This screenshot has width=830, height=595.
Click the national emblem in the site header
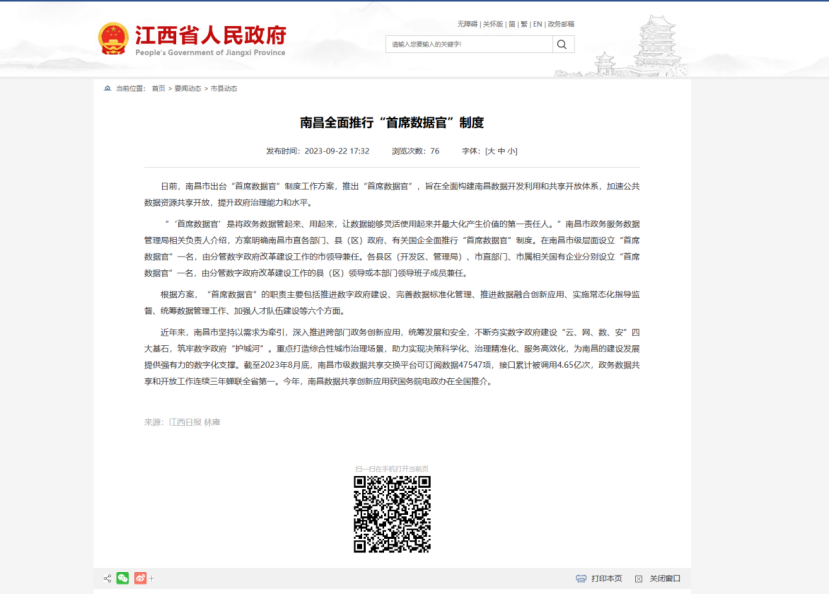(x=113, y=36)
